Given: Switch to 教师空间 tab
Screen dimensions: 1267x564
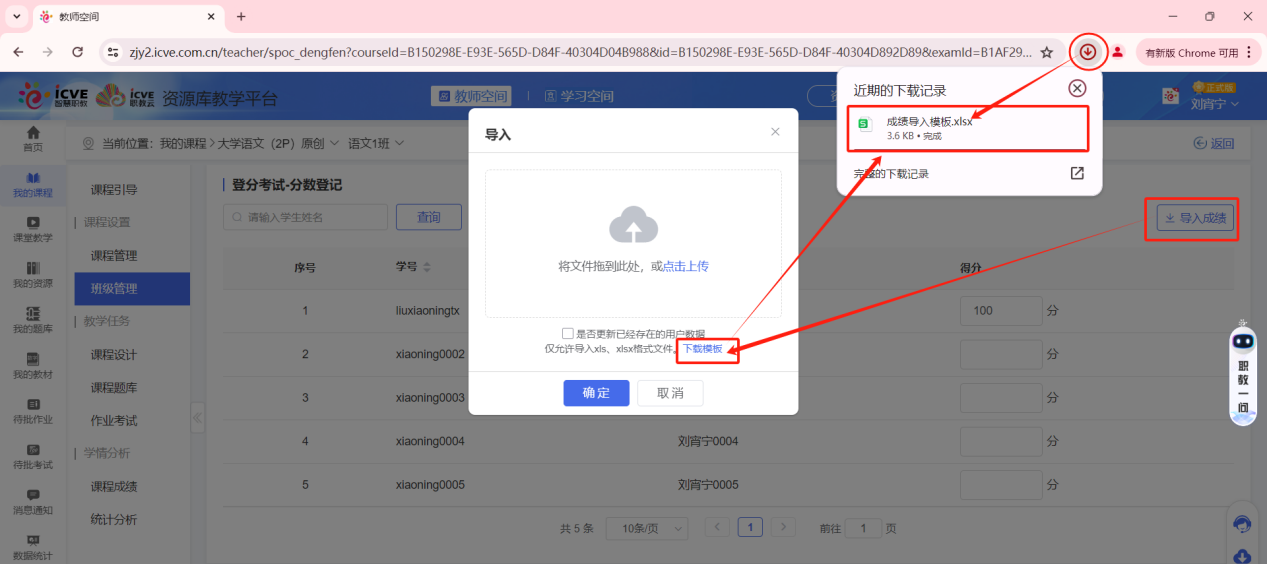Looking at the screenshot, I should point(471,96).
